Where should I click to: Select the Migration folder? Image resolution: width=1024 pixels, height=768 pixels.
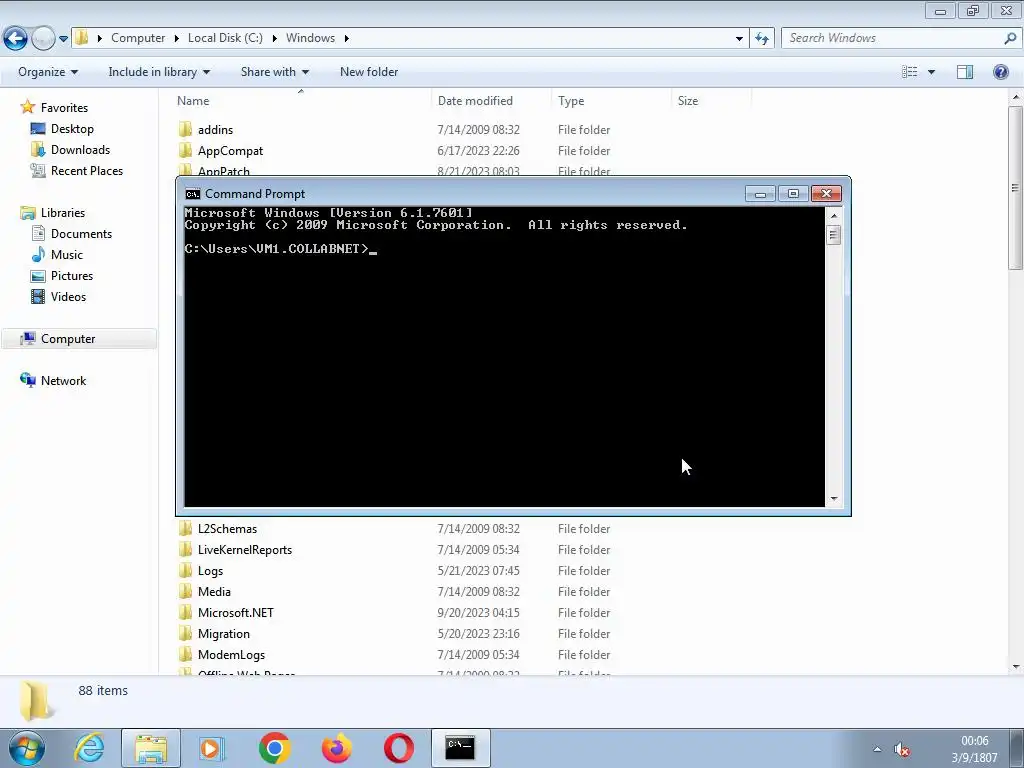coord(223,633)
